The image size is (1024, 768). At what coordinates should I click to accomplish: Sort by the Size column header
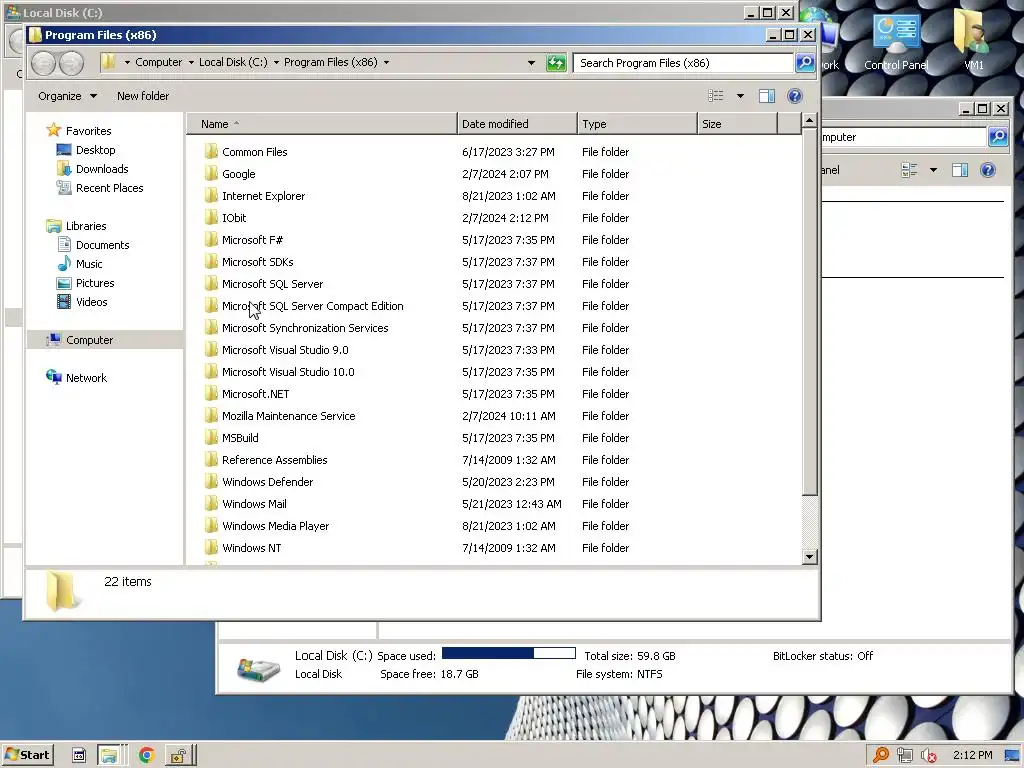(737, 123)
